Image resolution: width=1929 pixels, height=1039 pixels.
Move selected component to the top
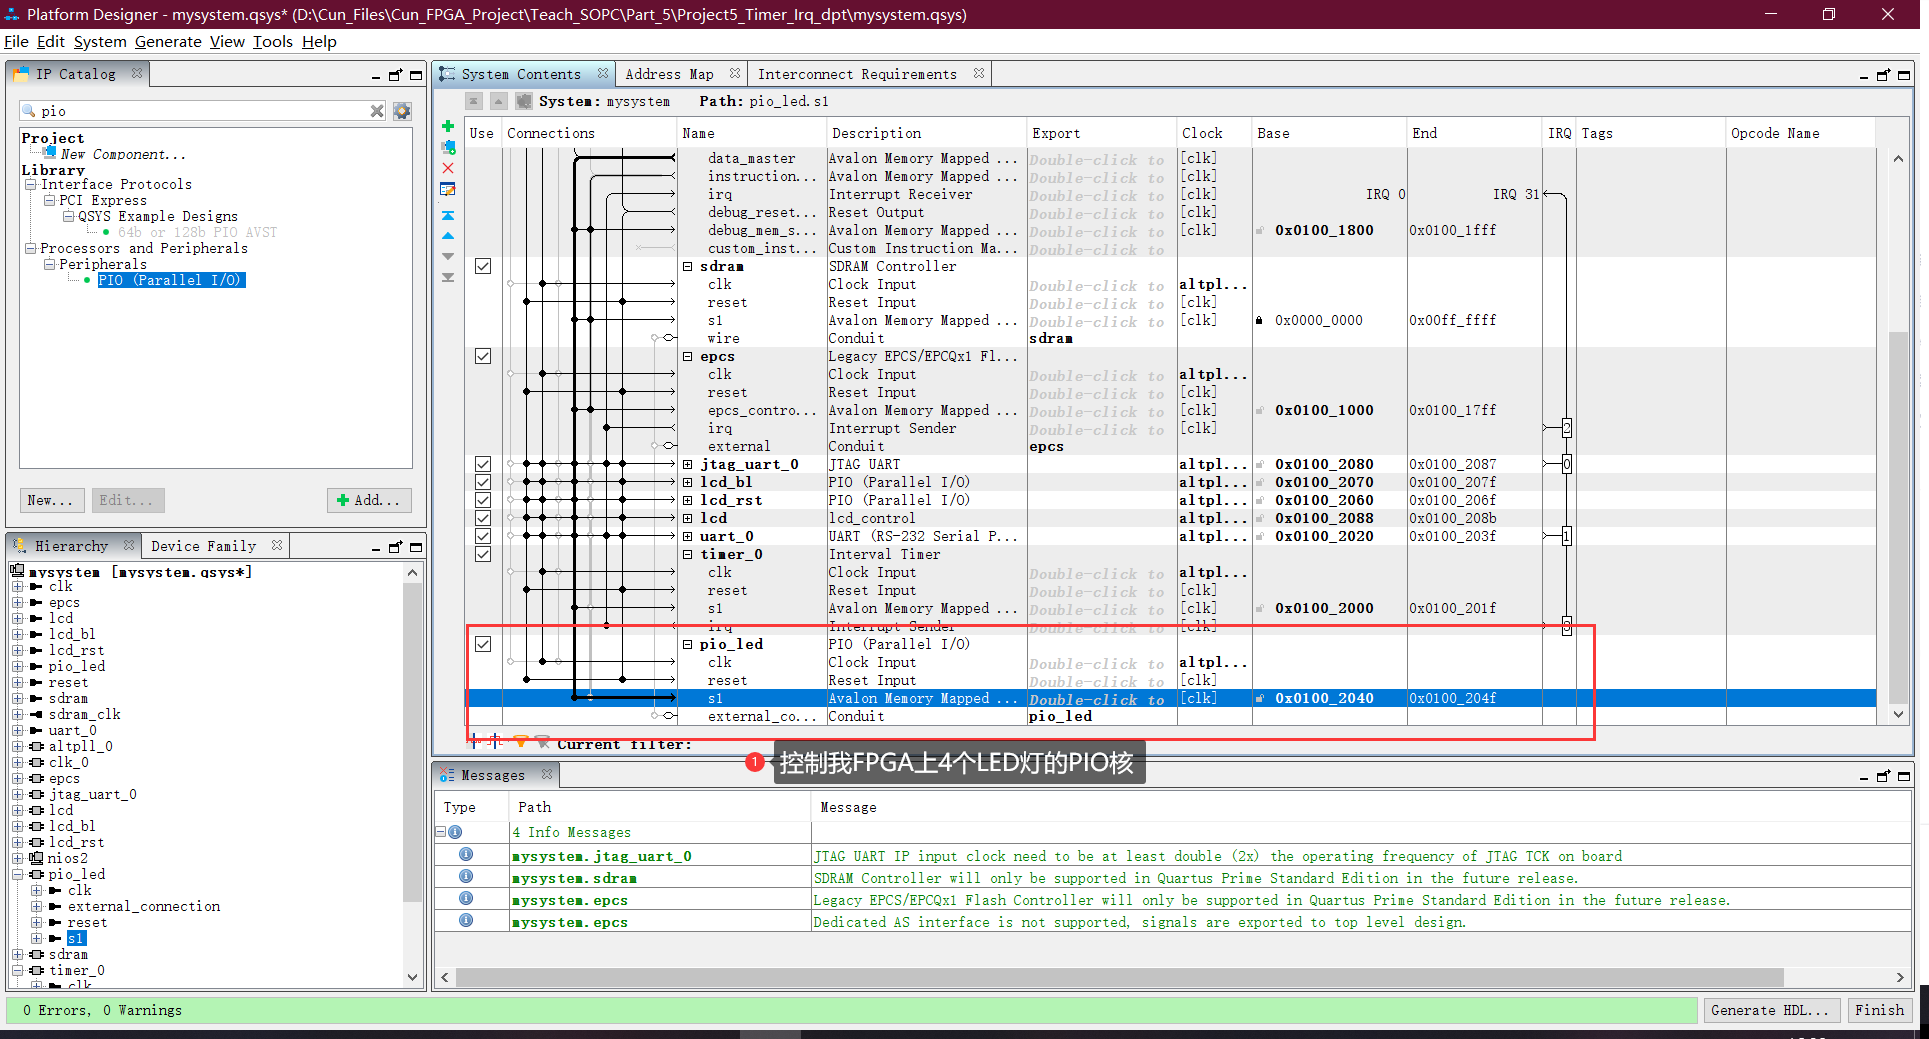(x=448, y=215)
